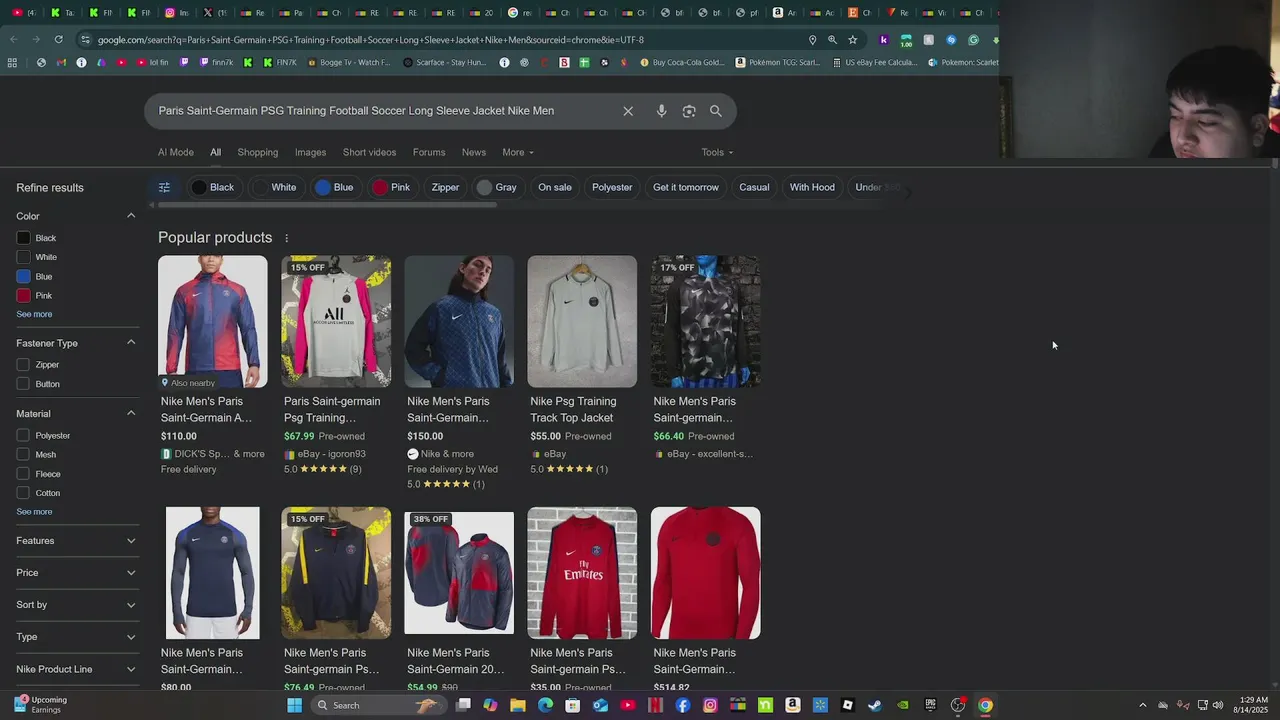Expand the Type filter section
The width and height of the screenshot is (1280, 720).
(76, 637)
